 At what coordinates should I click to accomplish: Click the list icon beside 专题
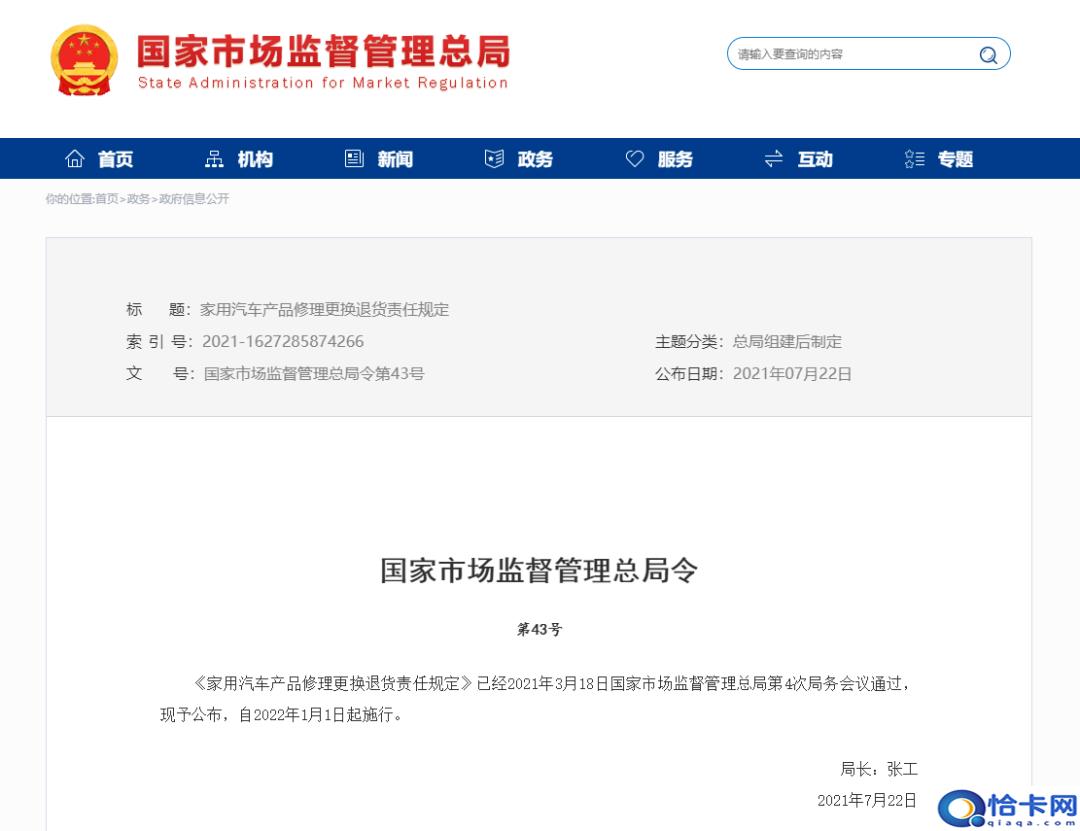click(x=914, y=159)
